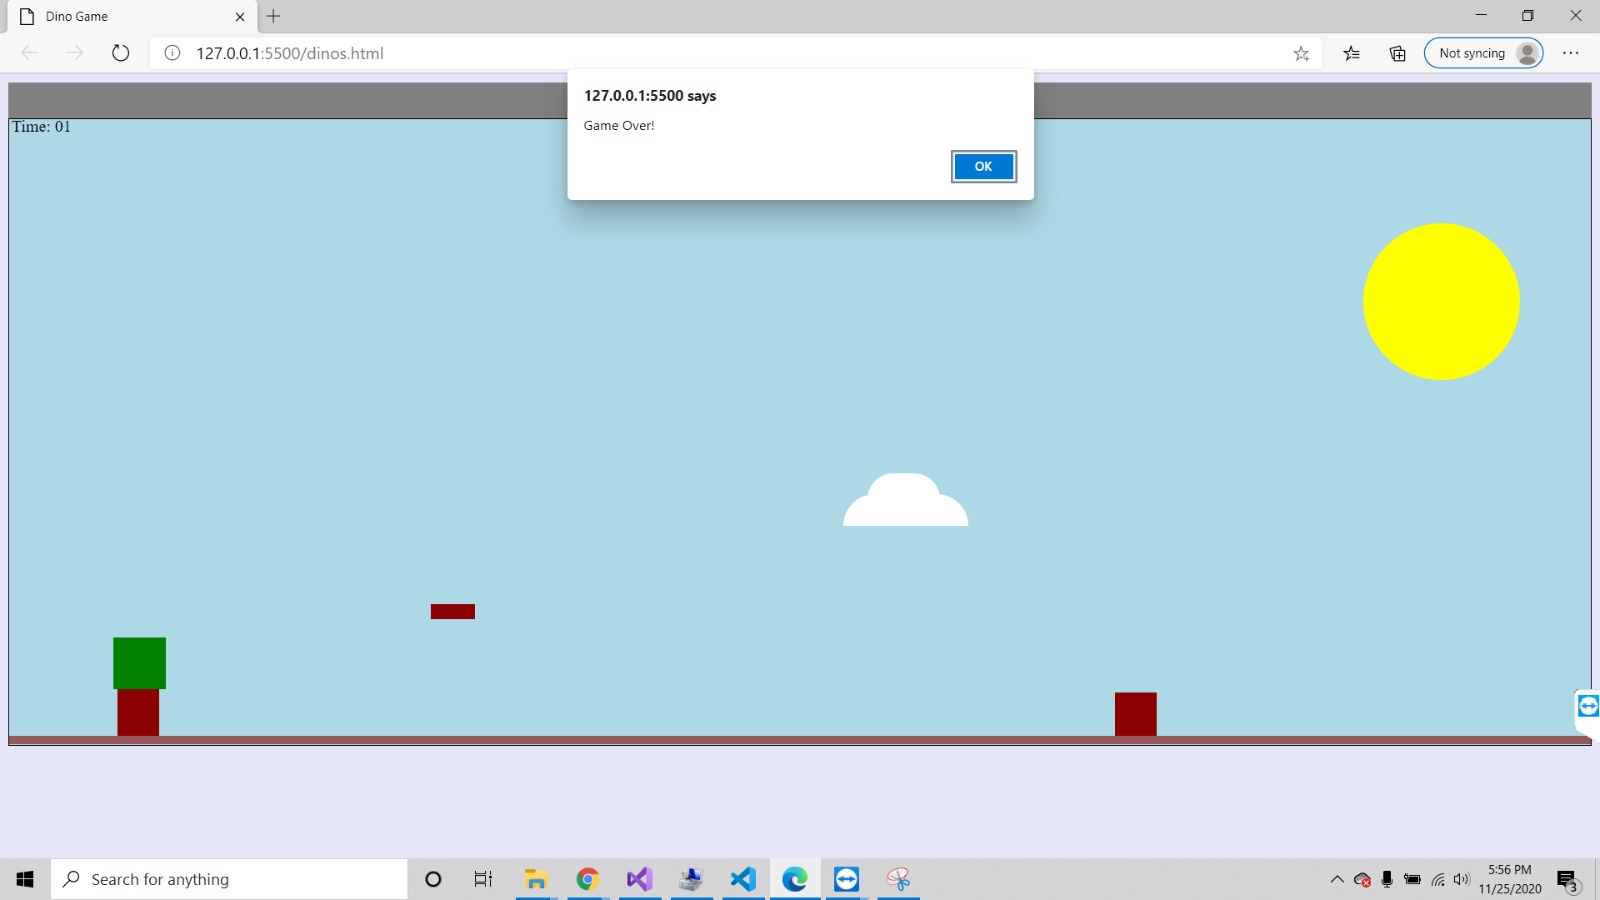Viewport: 1600px width, 900px height.
Task: Open the Action Center notifications
Action: 1568,880
